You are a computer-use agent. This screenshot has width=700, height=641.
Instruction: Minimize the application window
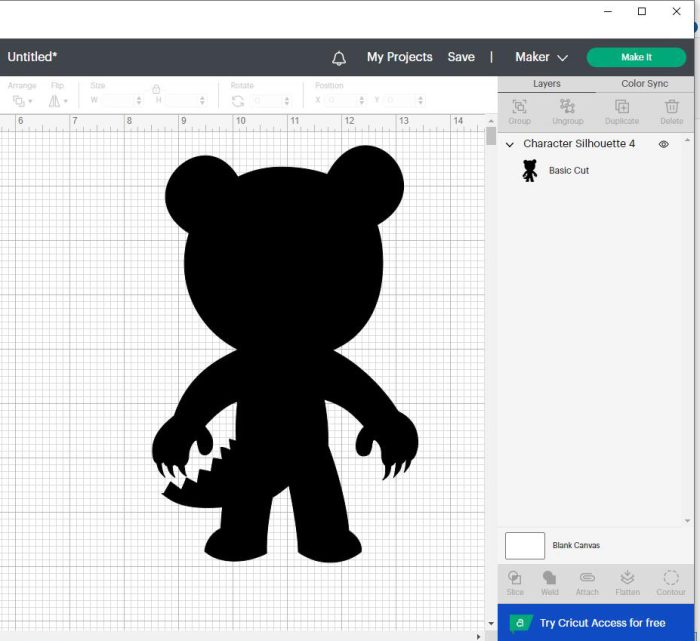coord(608,12)
